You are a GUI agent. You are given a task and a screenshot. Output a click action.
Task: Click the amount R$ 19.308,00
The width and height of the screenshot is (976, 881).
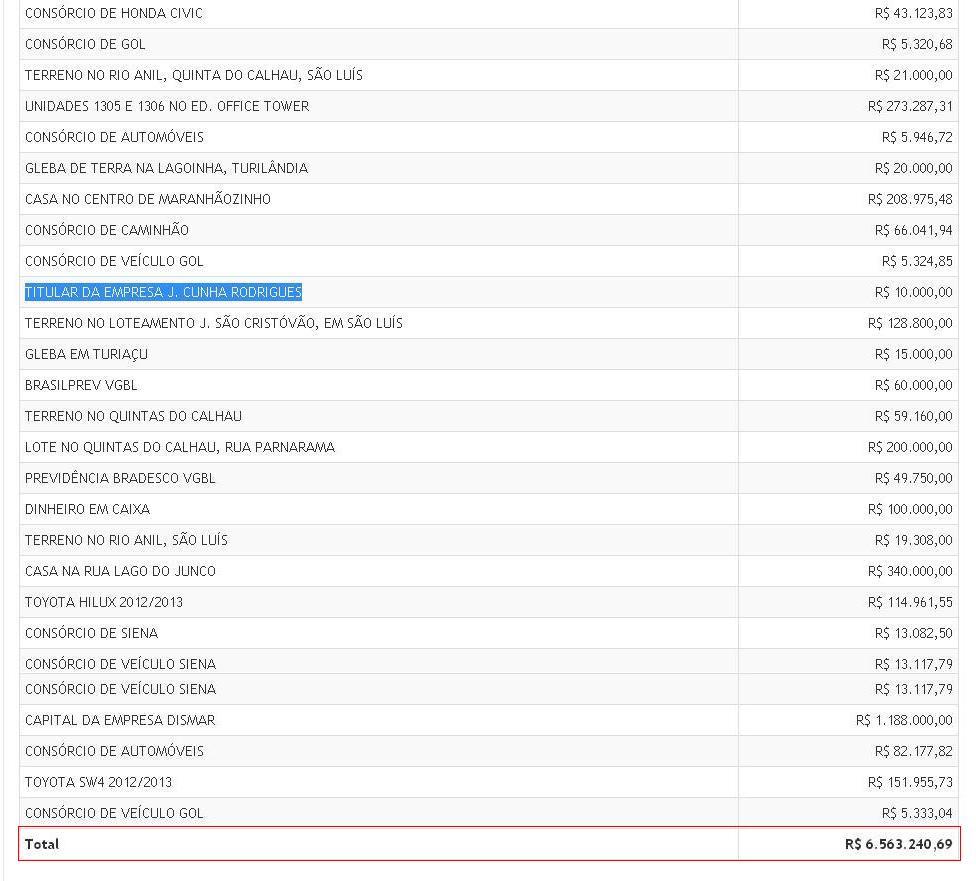[x=913, y=540]
